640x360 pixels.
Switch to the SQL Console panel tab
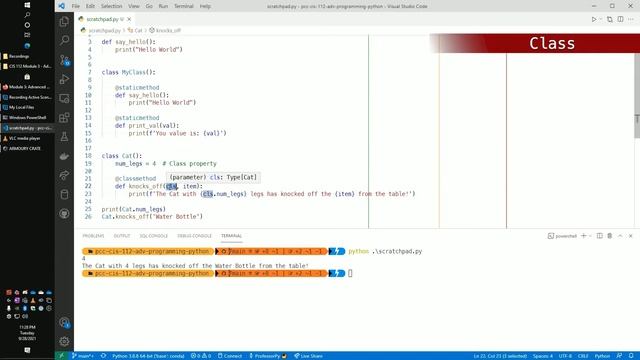(x=153, y=236)
